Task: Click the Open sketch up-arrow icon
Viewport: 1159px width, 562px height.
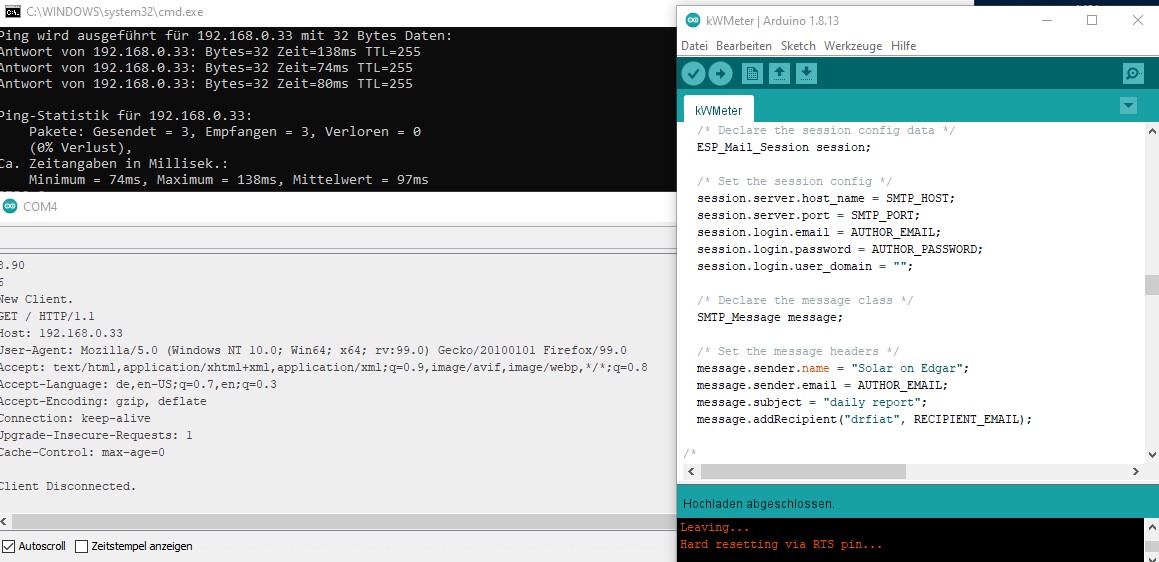Action: pyautogui.click(x=779, y=73)
